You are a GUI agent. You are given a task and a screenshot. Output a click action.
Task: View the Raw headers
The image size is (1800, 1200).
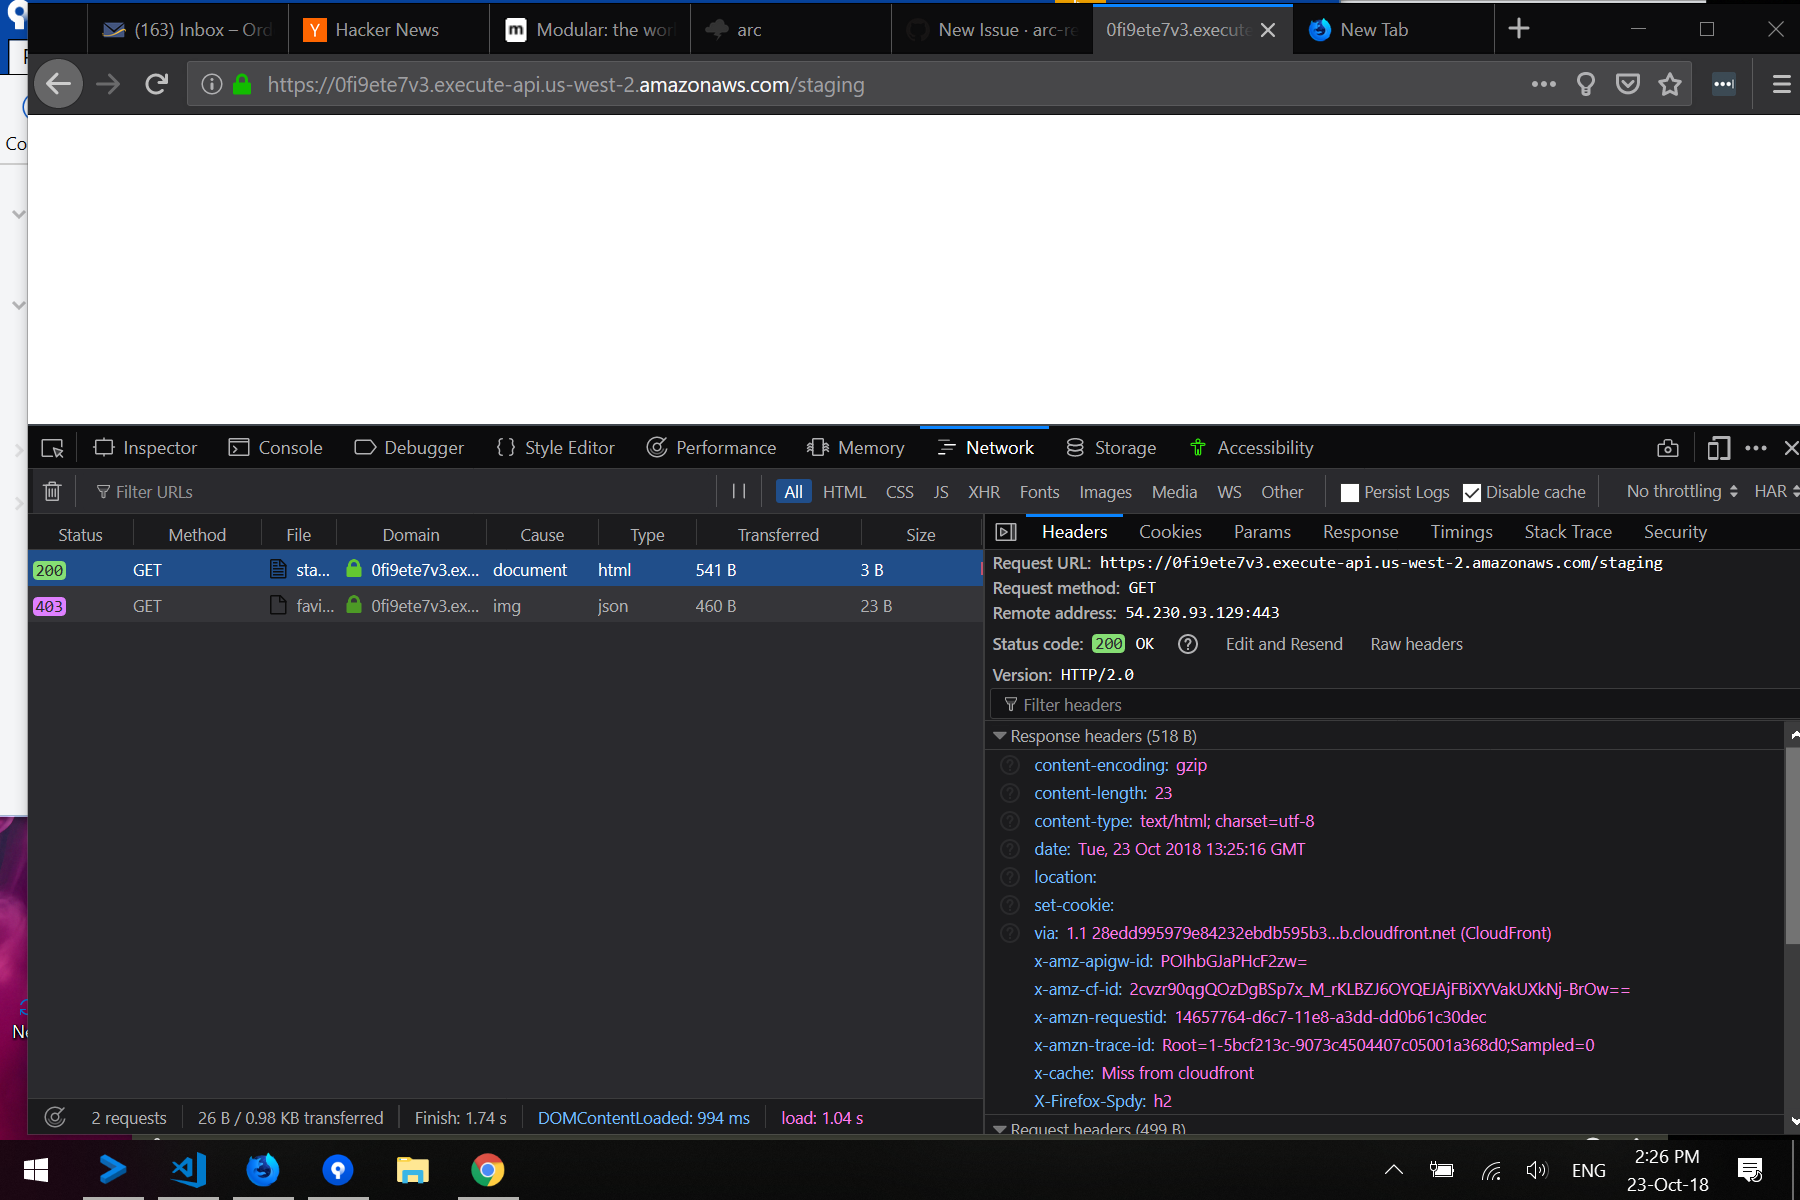pyautogui.click(x=1416, y=644)
